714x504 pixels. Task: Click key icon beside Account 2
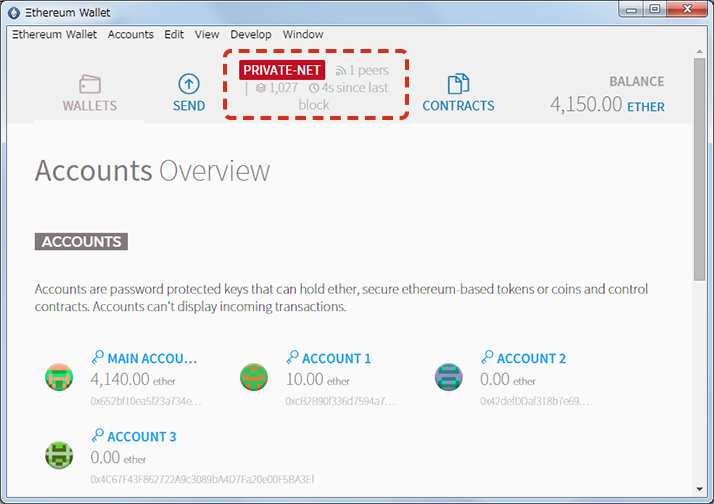pyautogui.click(x=487, y=357)
